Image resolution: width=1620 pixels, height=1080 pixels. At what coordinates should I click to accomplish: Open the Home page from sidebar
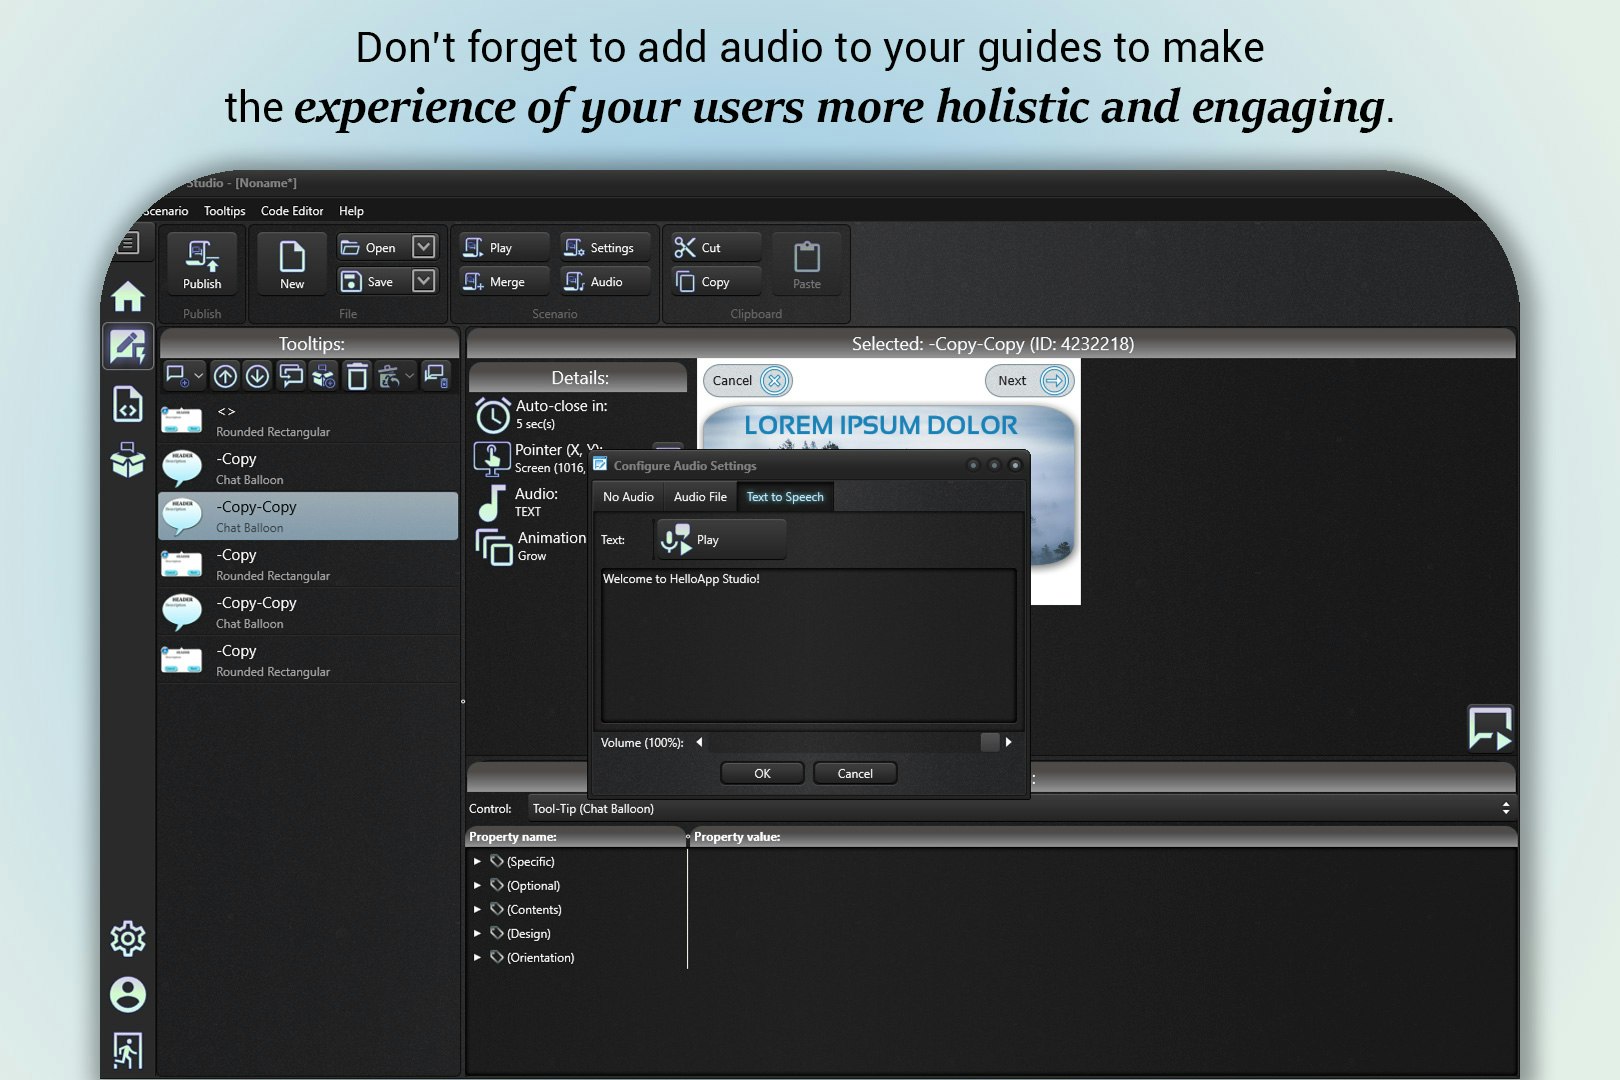click(128, 297)
